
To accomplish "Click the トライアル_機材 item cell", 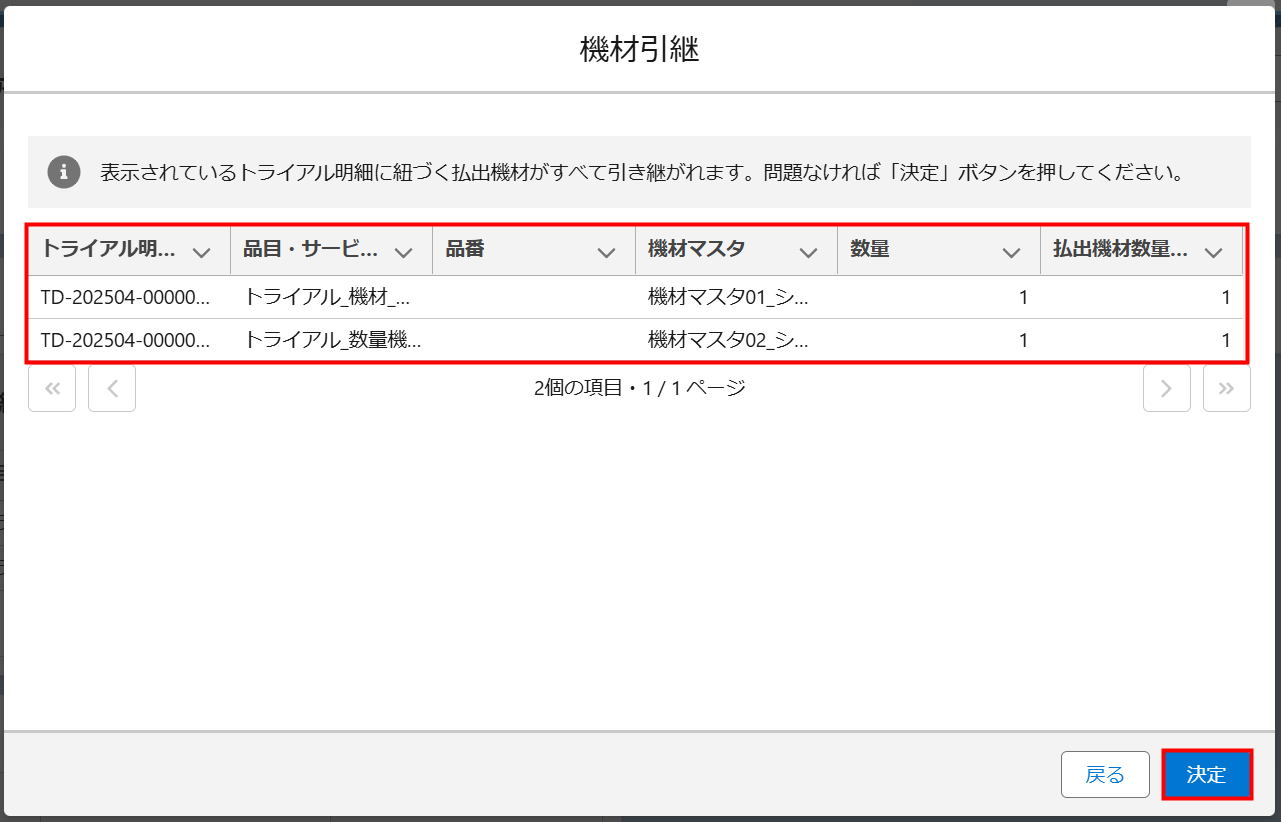I will (x=327, y=297).
